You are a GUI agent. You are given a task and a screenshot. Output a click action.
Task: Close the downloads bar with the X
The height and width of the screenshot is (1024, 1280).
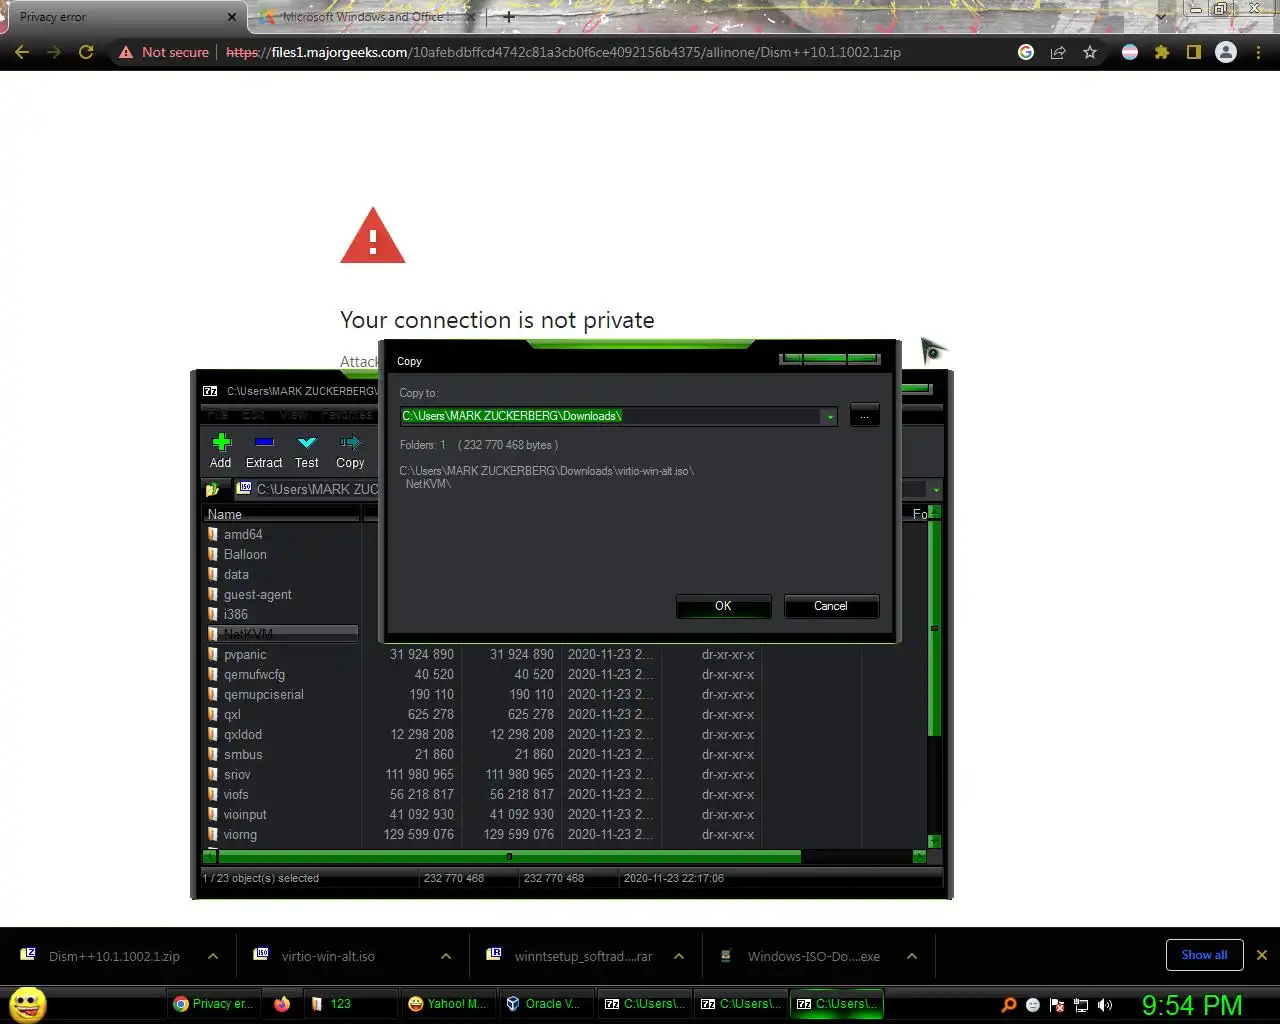pos(1262,955)
